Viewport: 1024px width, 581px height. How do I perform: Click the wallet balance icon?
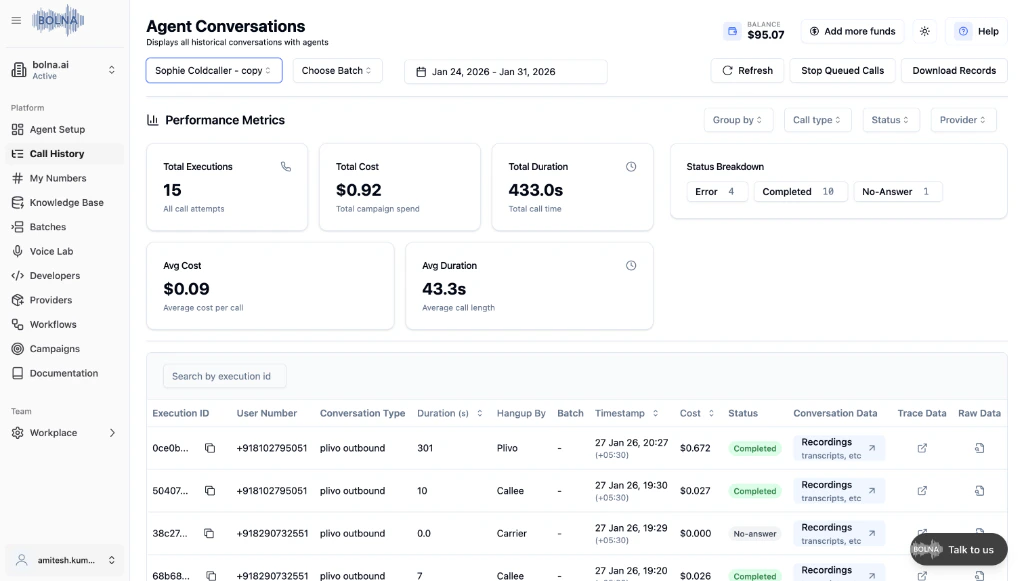tap(731, 31)
